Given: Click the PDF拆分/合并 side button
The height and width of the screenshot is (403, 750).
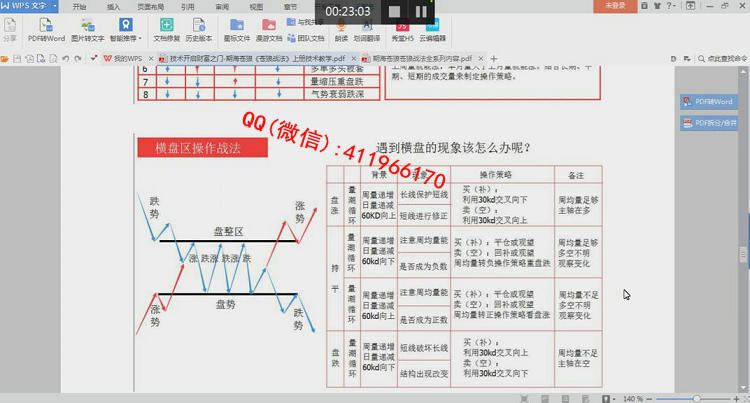Looking at the screenshot, I should pos(710,122).
